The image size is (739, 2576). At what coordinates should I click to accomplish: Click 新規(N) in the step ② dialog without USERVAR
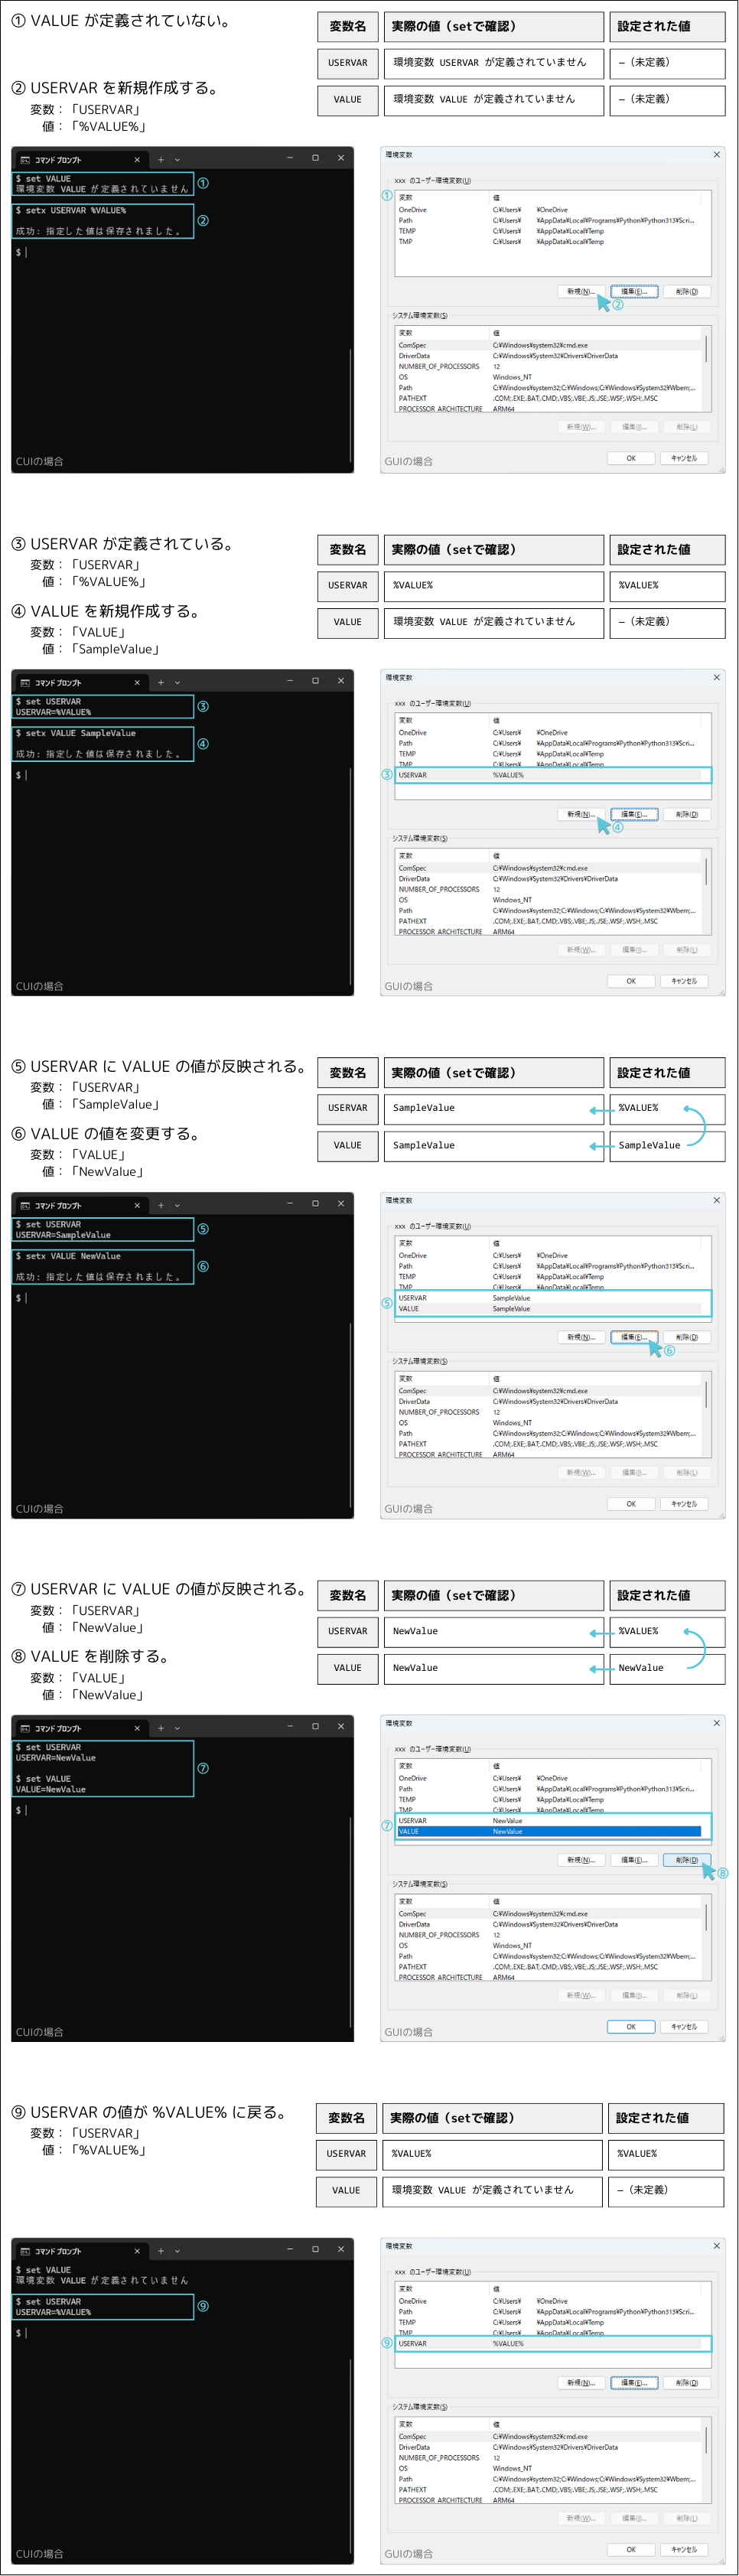[580, 292]
